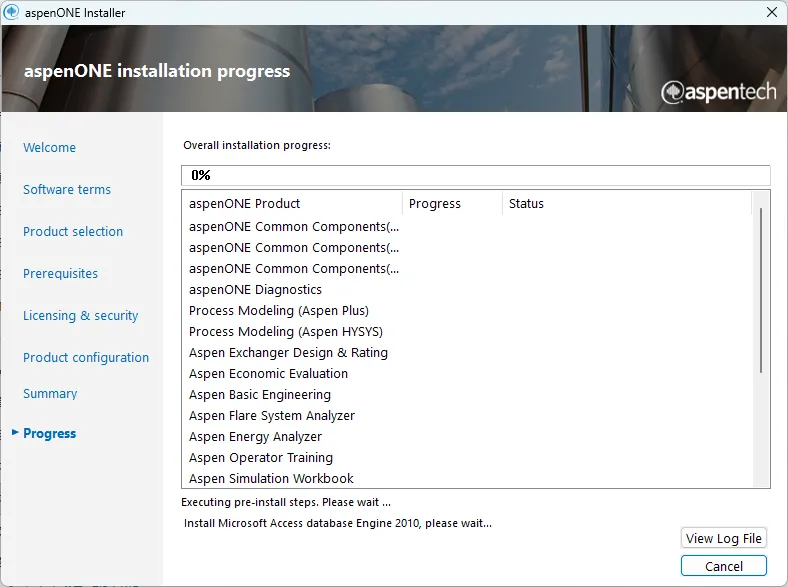
Task: Click the aspentech logo in the banner
Action: point(718,92)
